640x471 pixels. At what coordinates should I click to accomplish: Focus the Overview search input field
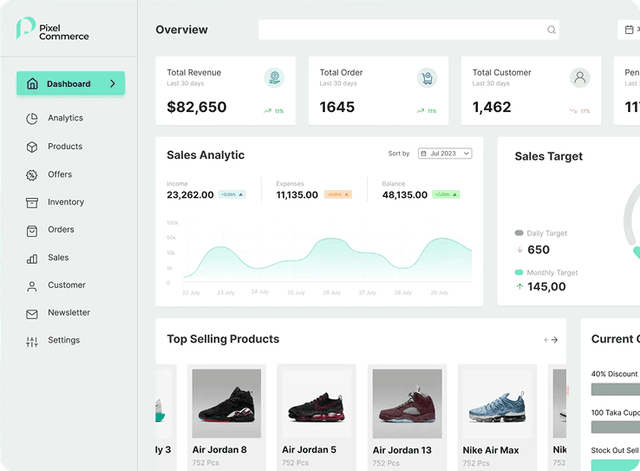coord(400,30)
